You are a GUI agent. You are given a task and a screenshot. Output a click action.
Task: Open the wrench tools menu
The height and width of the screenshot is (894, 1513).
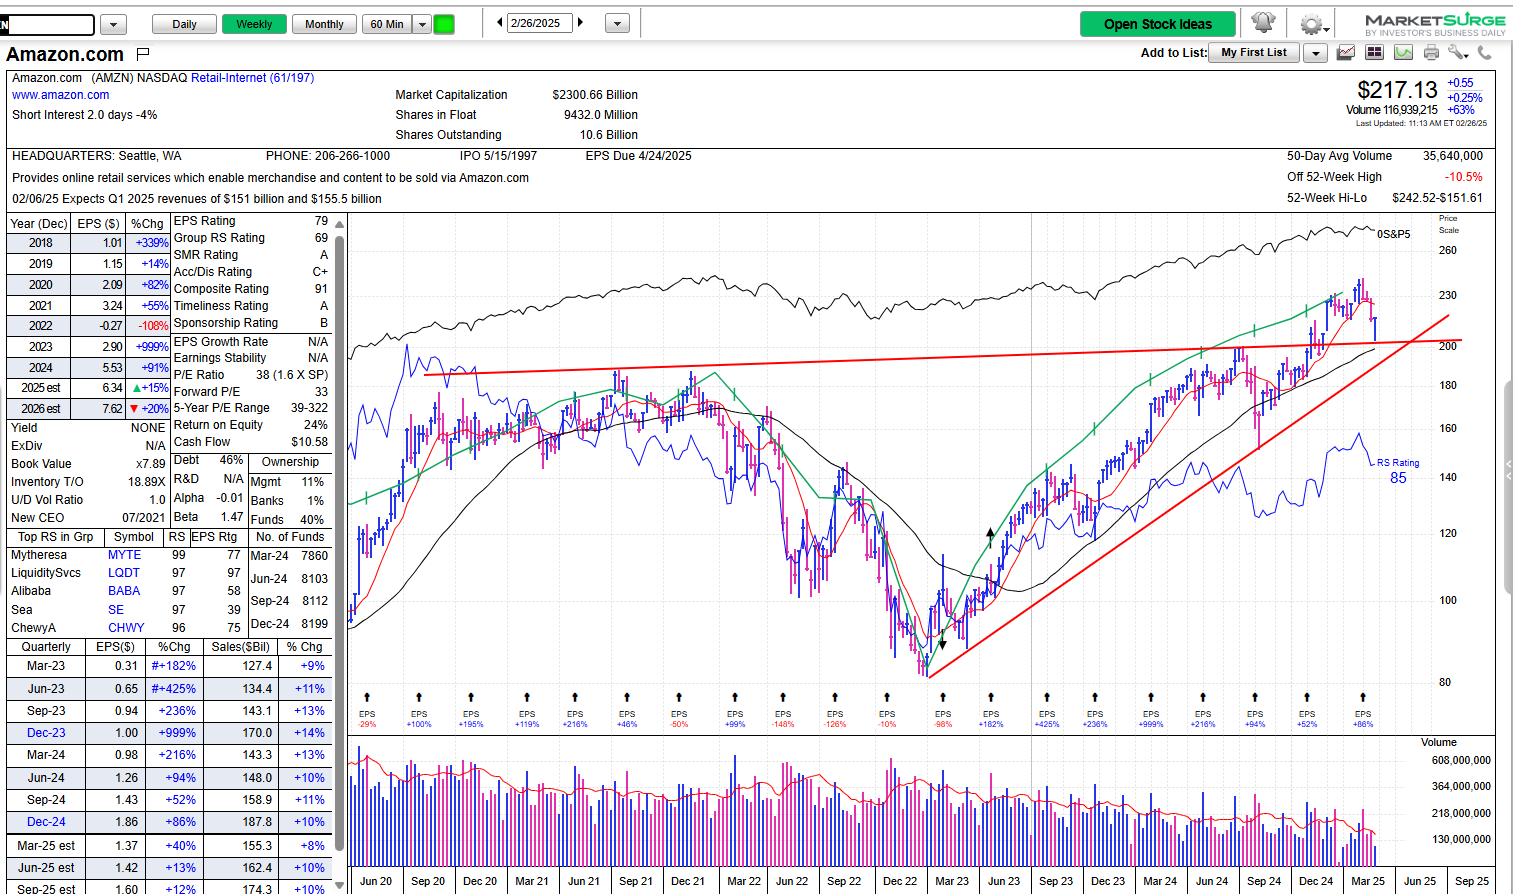1458,53
